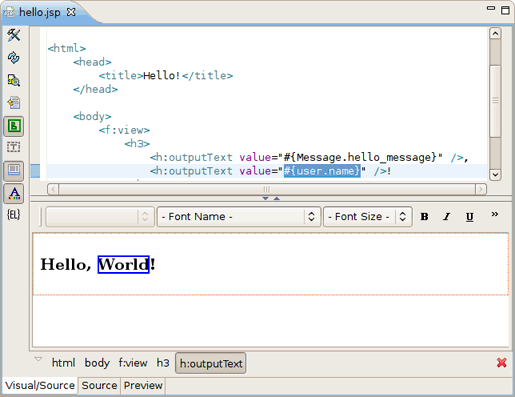Click the EL expressions icon
Image resolution: width=515 pixels, height=397 pixels.
tap(14, 215)
